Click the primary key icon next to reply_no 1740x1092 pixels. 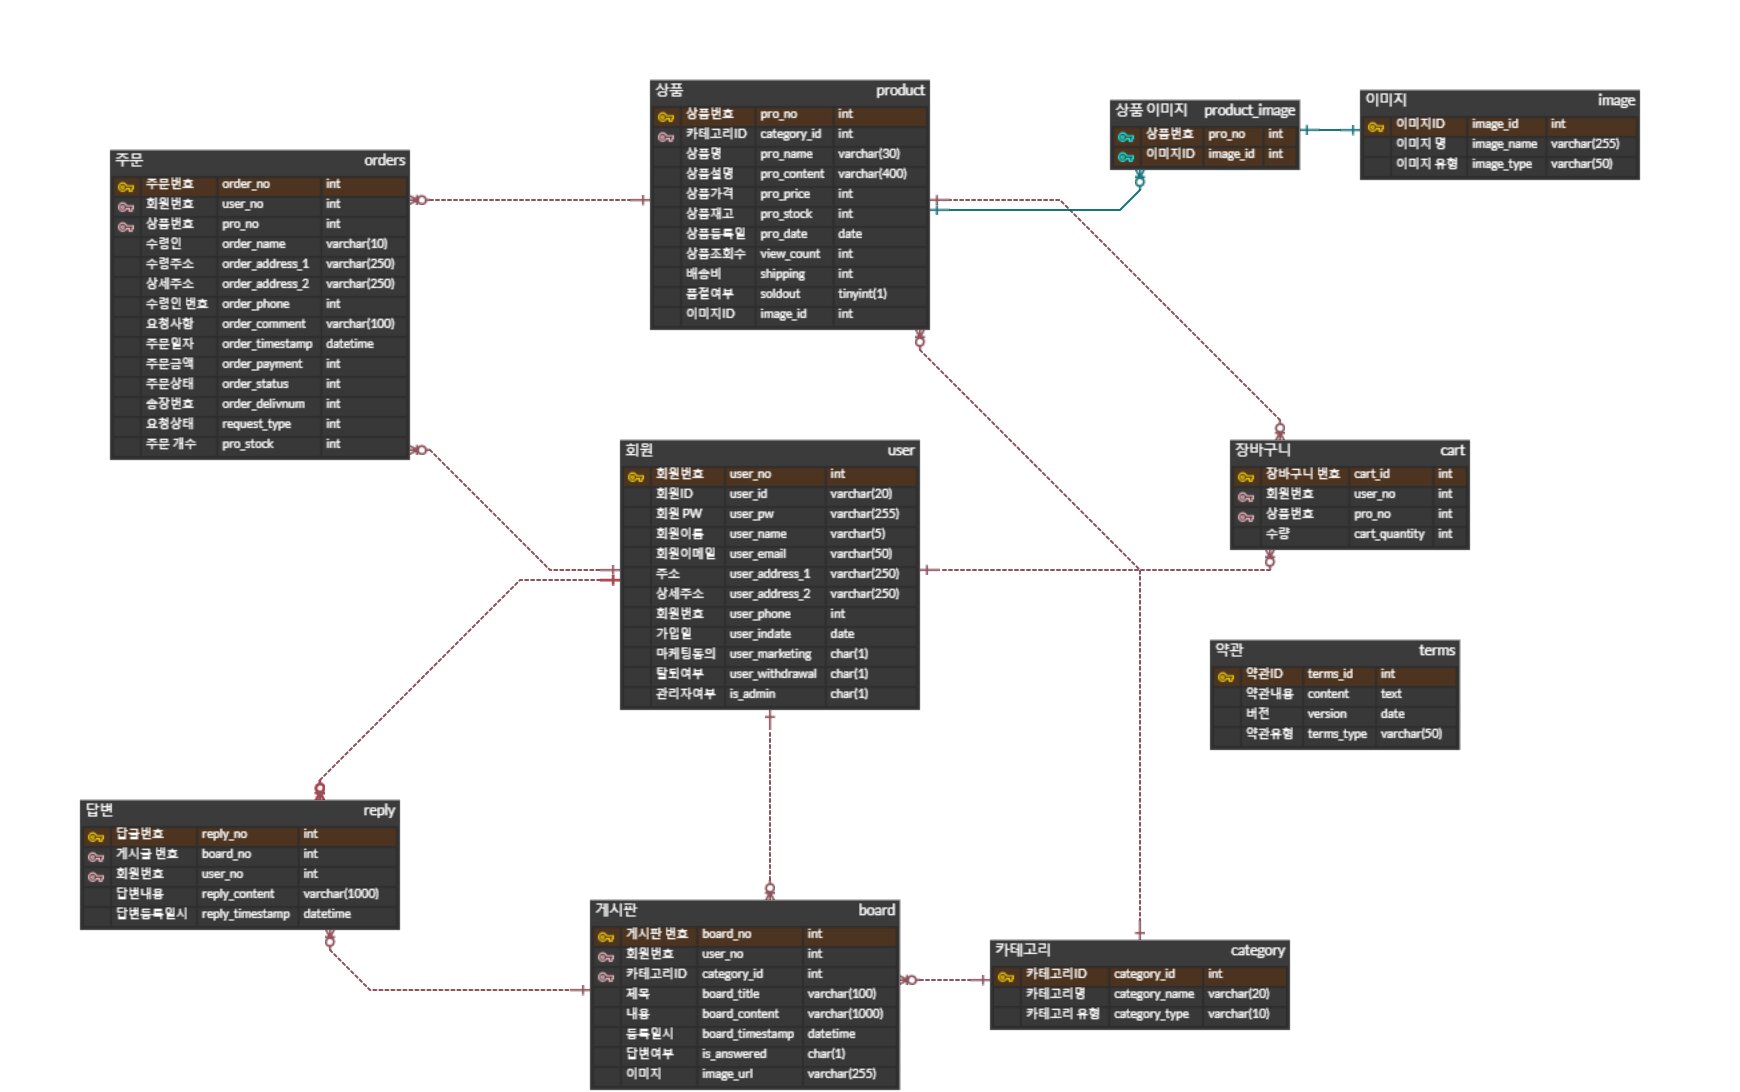click(96, 836)
